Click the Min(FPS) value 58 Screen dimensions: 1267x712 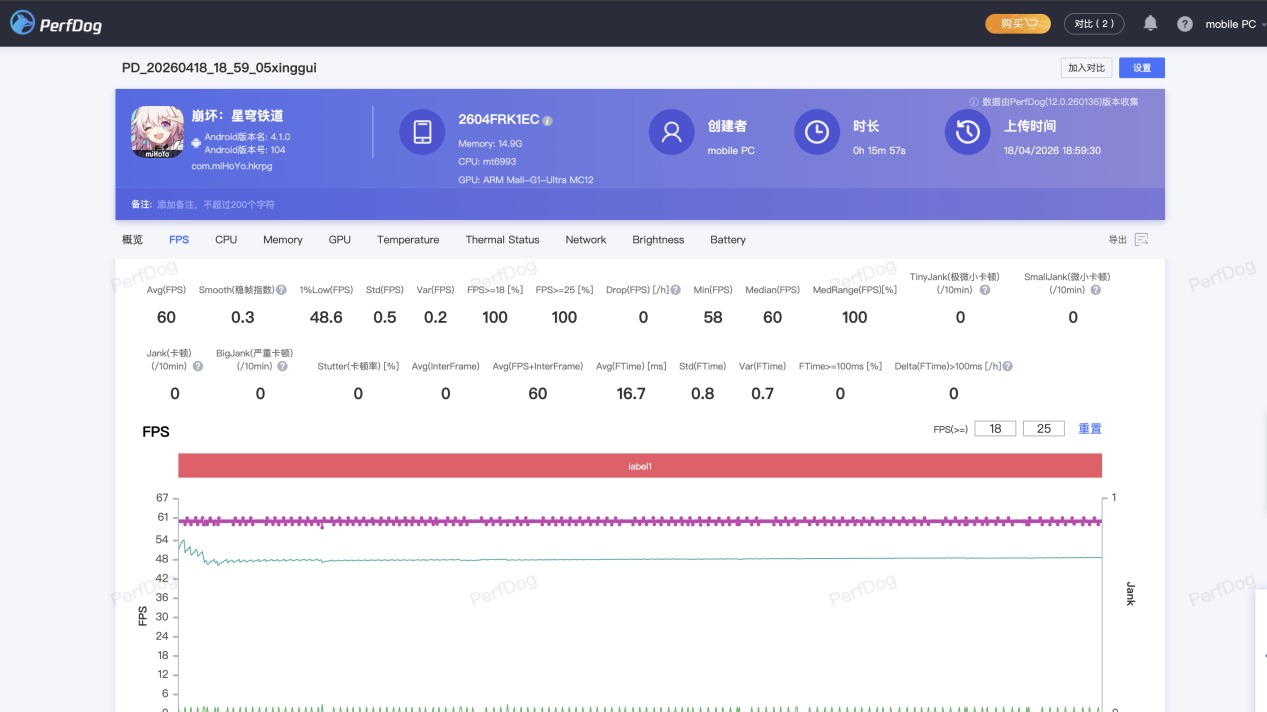713,317
